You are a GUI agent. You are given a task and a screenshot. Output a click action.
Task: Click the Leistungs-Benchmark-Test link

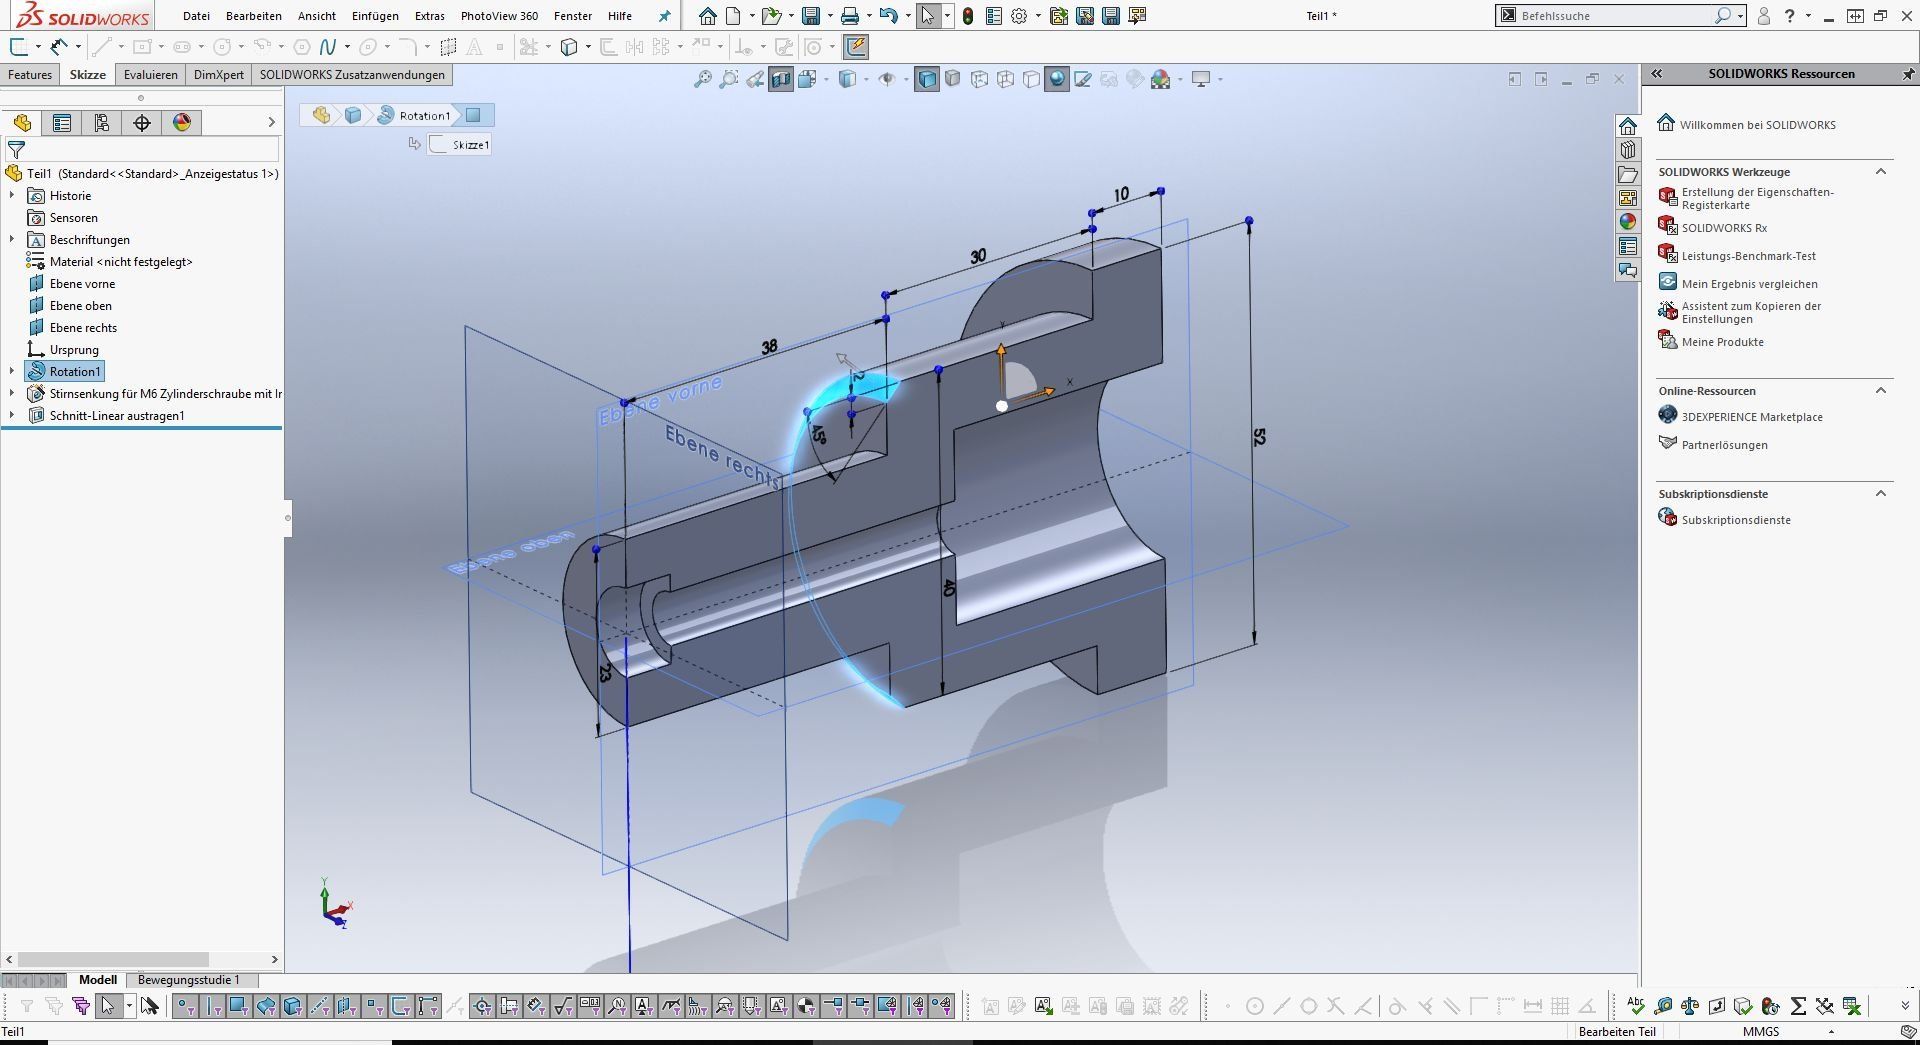[1748, 256]
